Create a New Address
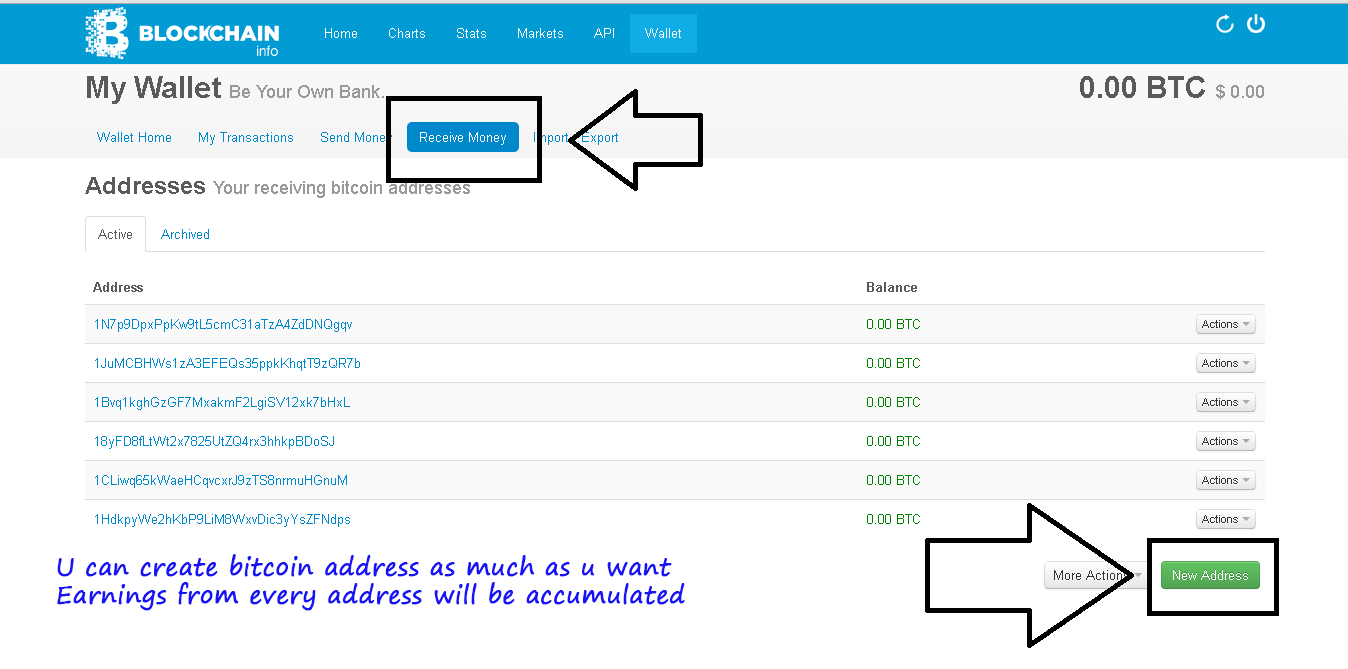1348x669 pixels. tap(1209, 575)
